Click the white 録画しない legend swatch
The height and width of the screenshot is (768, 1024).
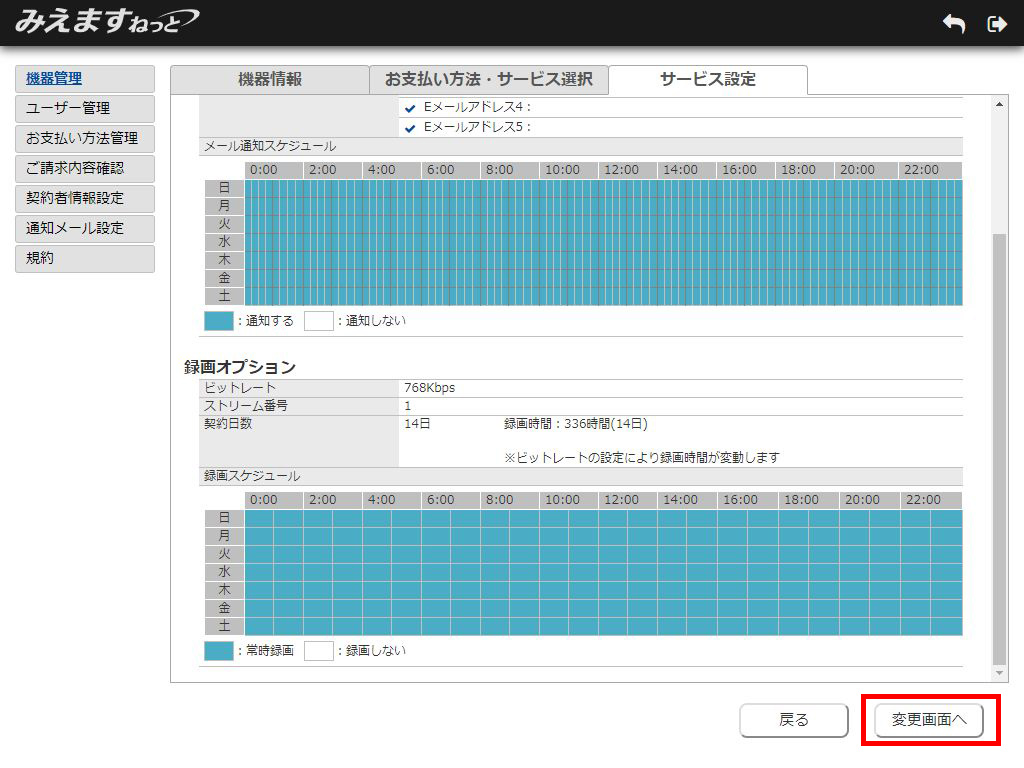click(x=318, y=651)
